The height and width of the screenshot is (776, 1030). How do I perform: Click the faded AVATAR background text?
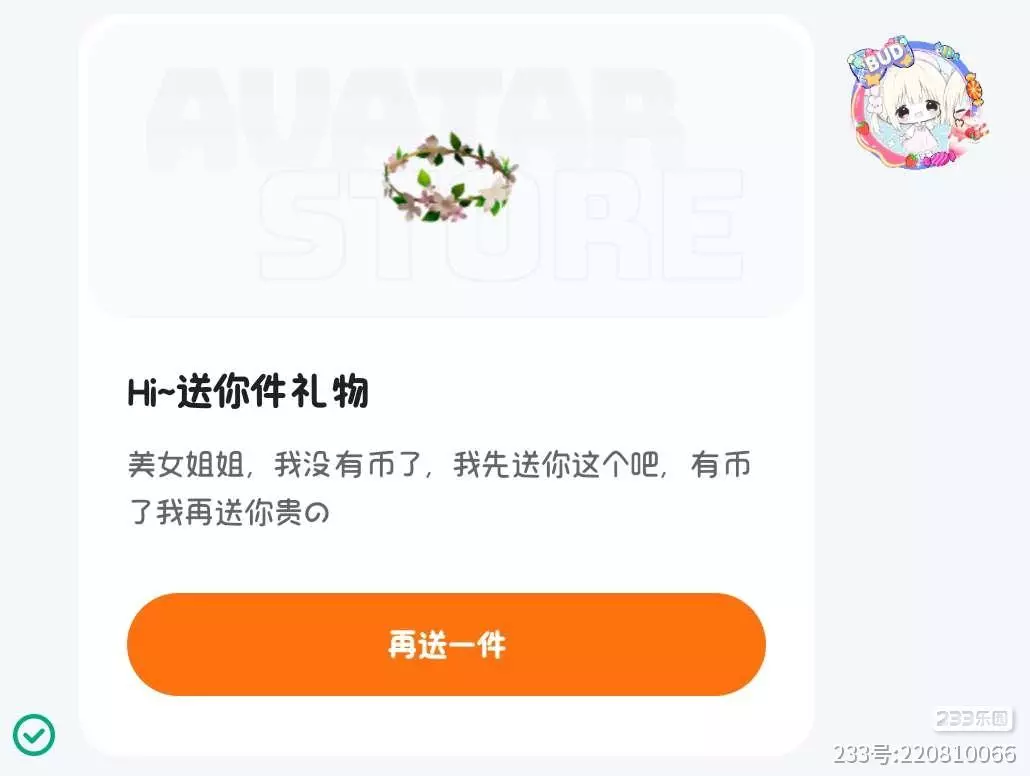(414, 120)
